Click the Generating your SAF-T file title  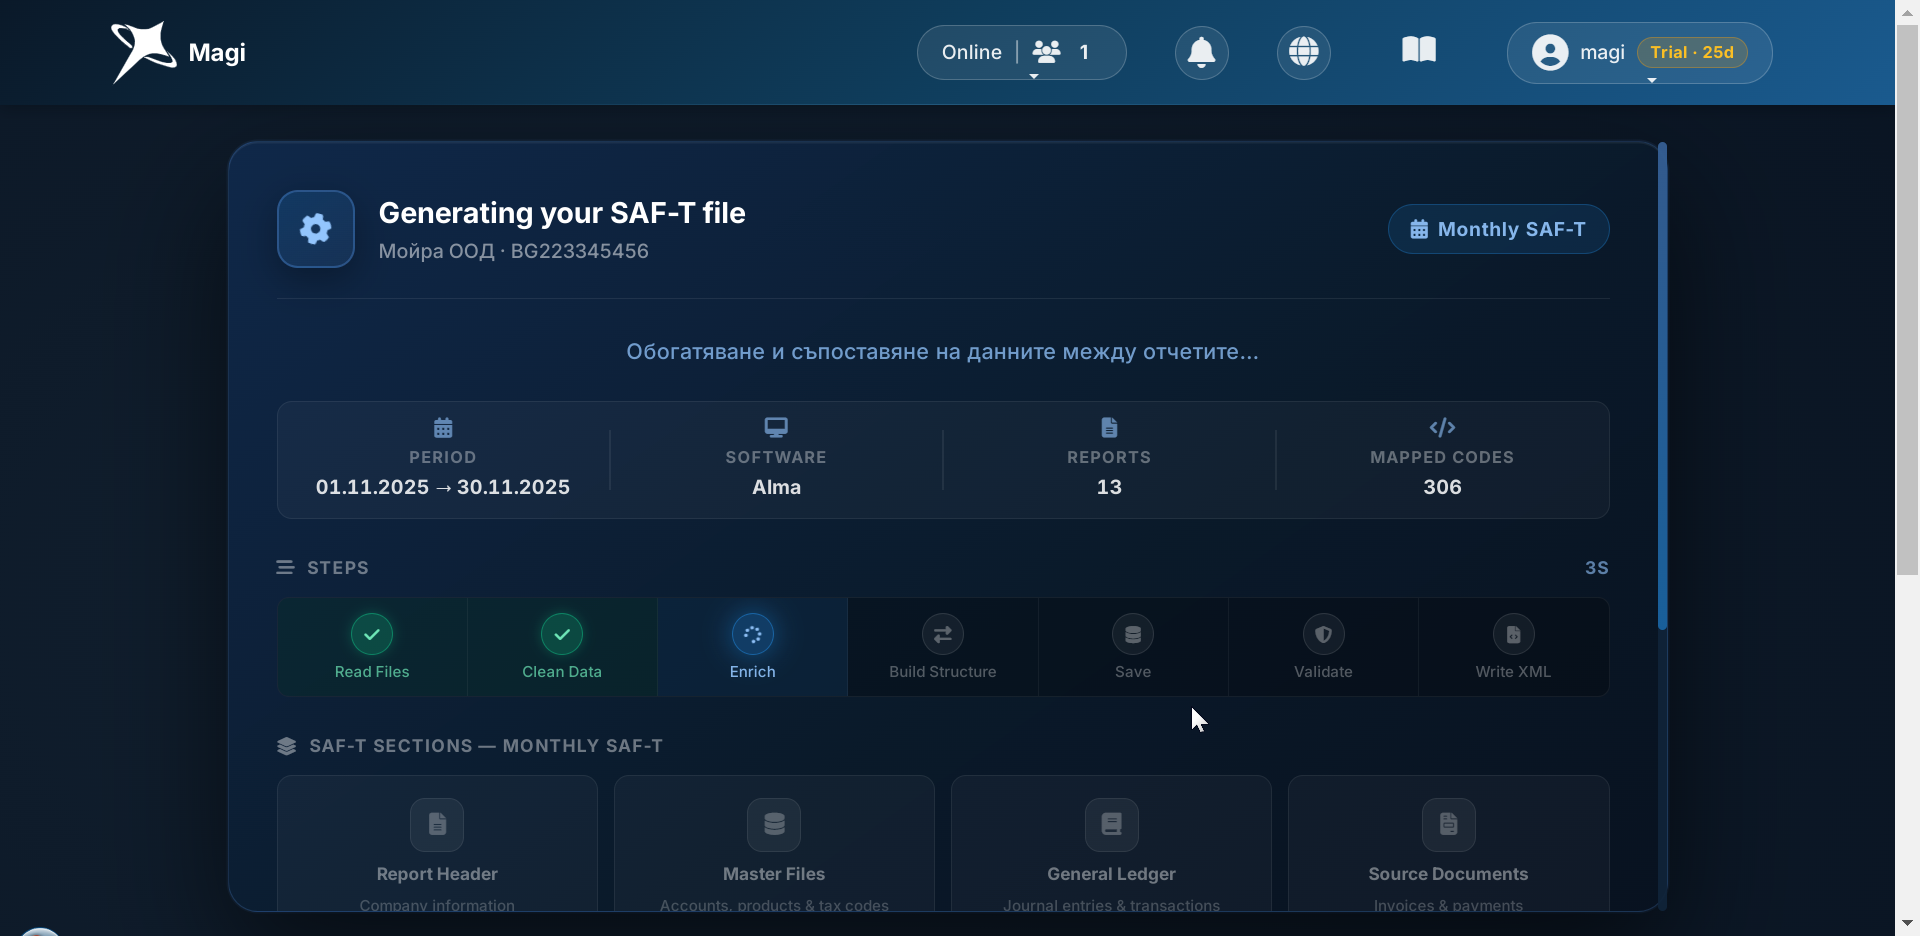(x=562, y=213)
